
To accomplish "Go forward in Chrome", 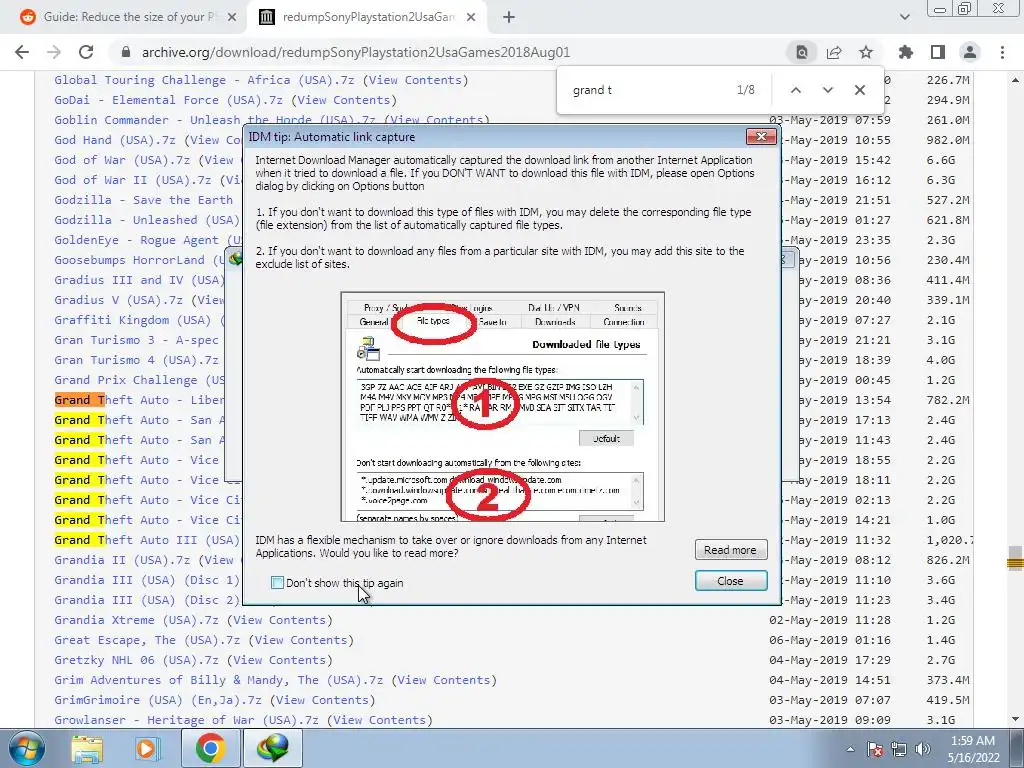I will tap(54, 52).
